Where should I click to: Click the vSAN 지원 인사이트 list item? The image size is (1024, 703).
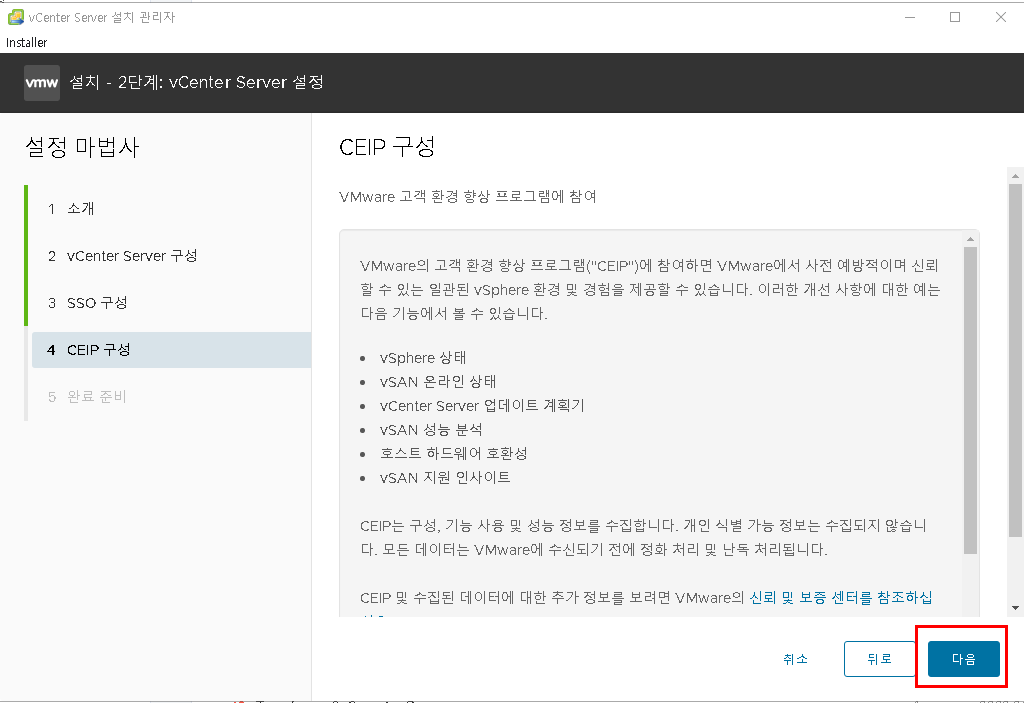(445, 478)
